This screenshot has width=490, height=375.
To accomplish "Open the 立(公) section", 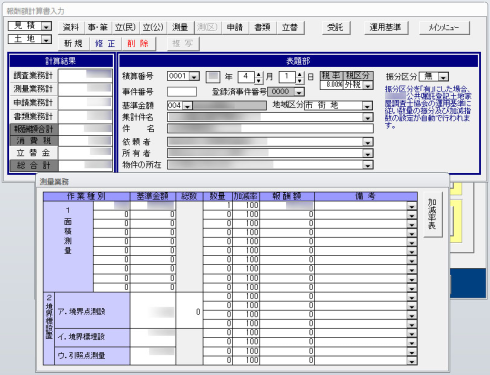I will pos(153,27).
